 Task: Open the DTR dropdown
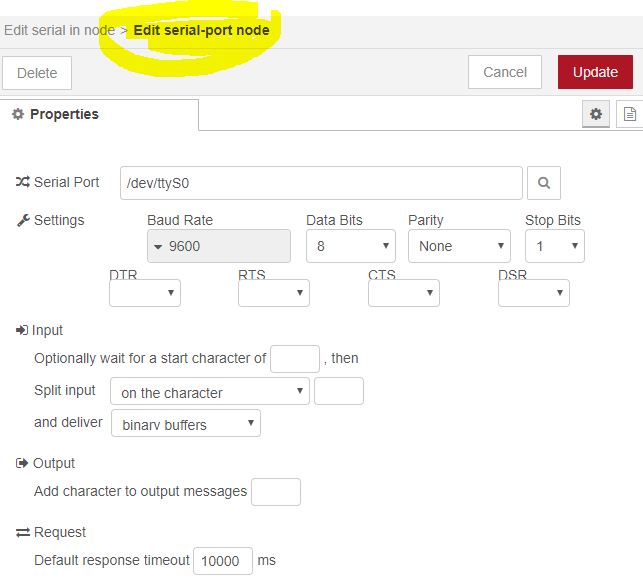[x=145, y=293]
